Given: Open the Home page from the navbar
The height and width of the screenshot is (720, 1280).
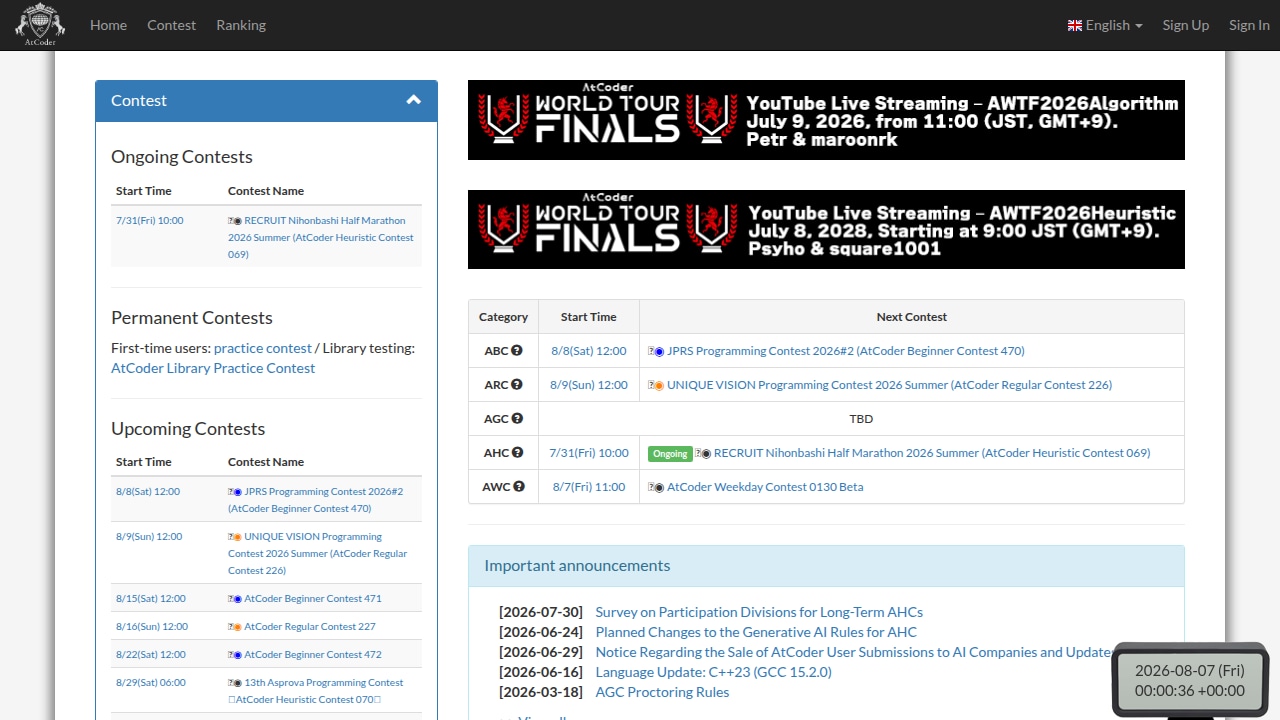Looking at the screenshot, I should pos(108,25).
